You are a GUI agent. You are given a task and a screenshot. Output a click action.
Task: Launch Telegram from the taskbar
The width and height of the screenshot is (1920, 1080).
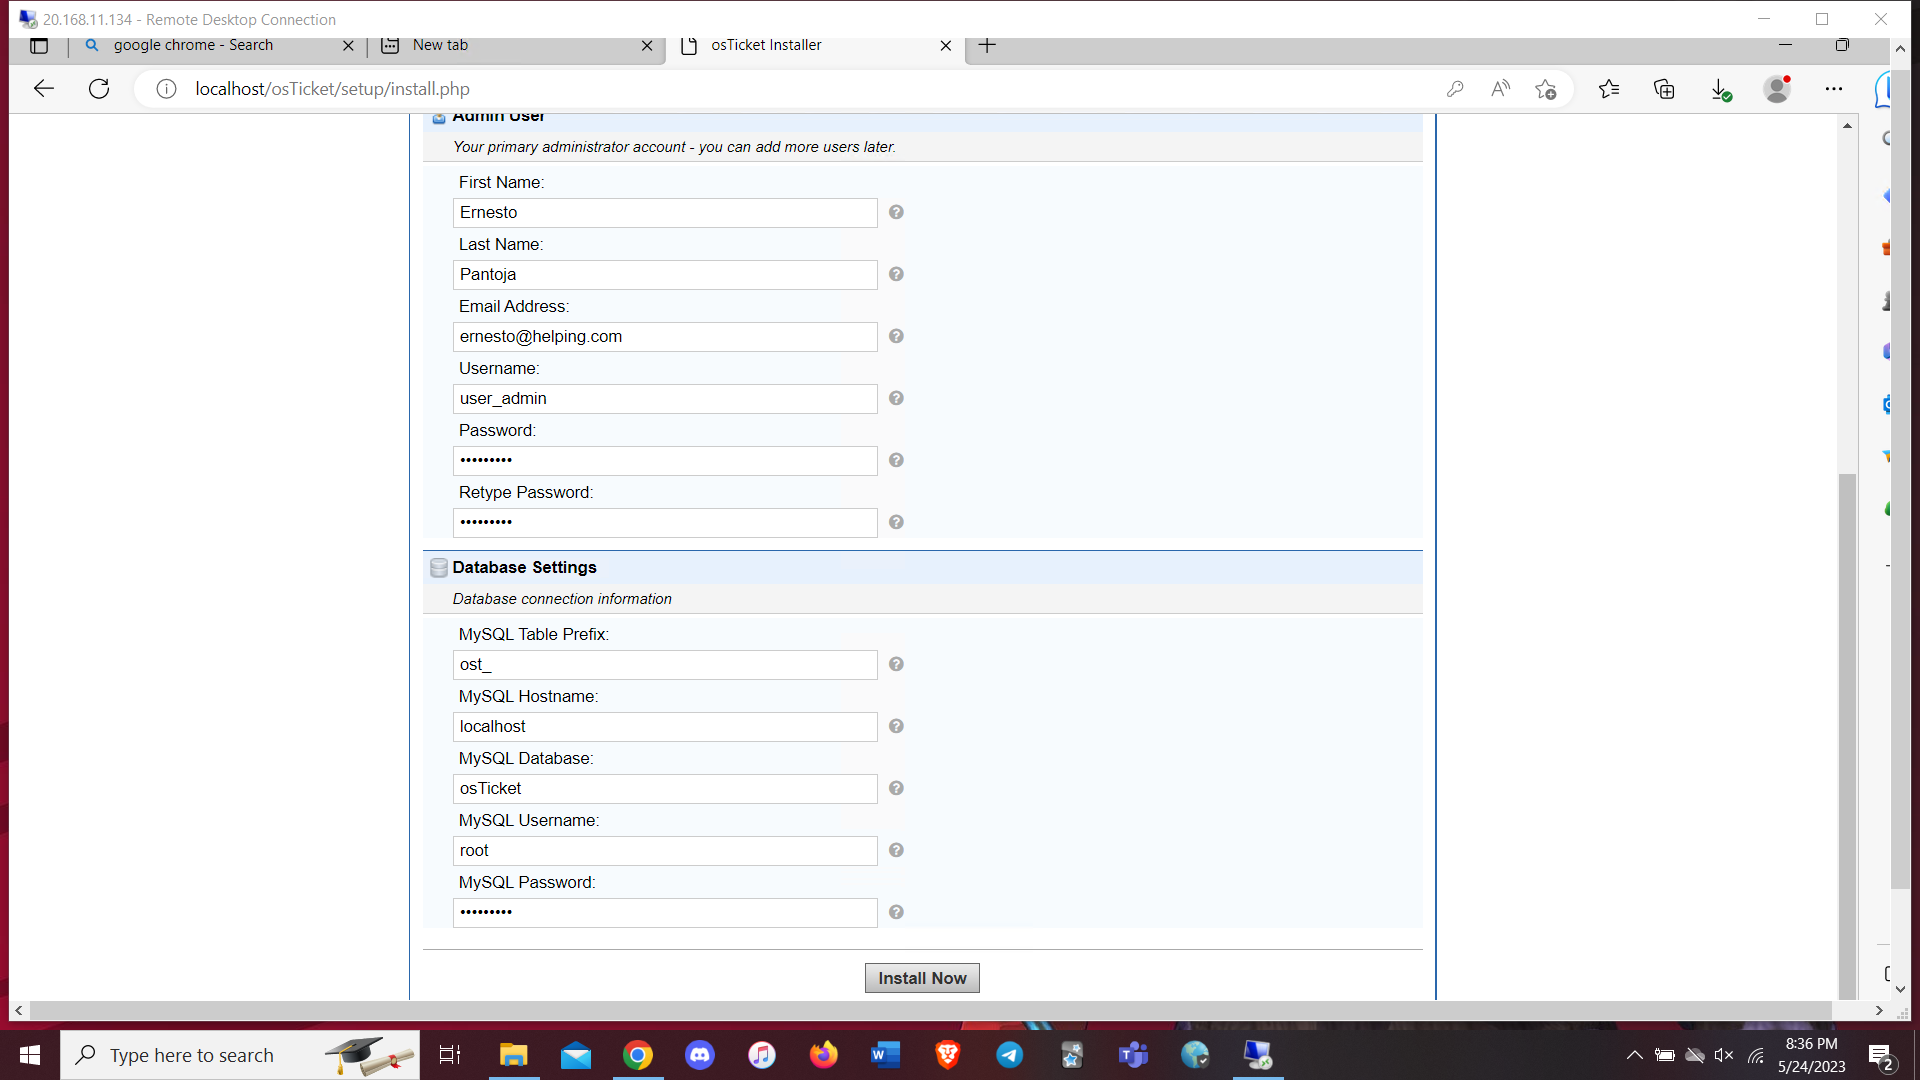pyautogui.click(x=1010, y=1055)
